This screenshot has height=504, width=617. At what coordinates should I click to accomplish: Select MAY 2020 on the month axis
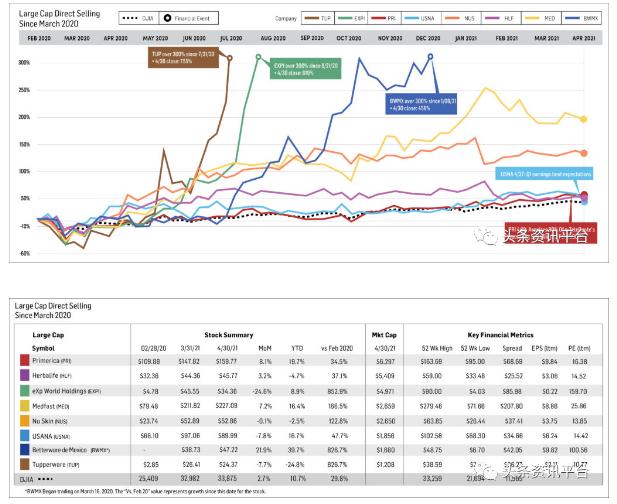(155, 38)
